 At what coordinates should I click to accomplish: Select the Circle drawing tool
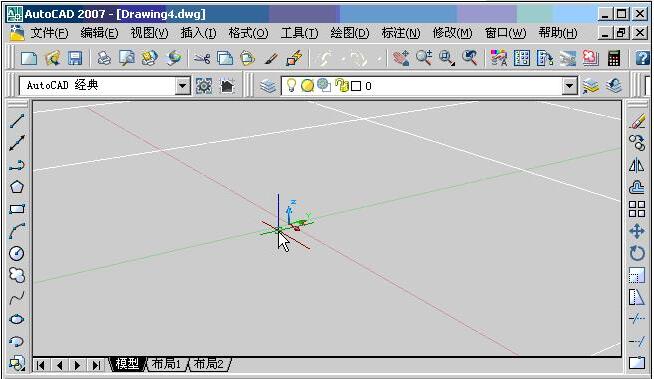17,253
